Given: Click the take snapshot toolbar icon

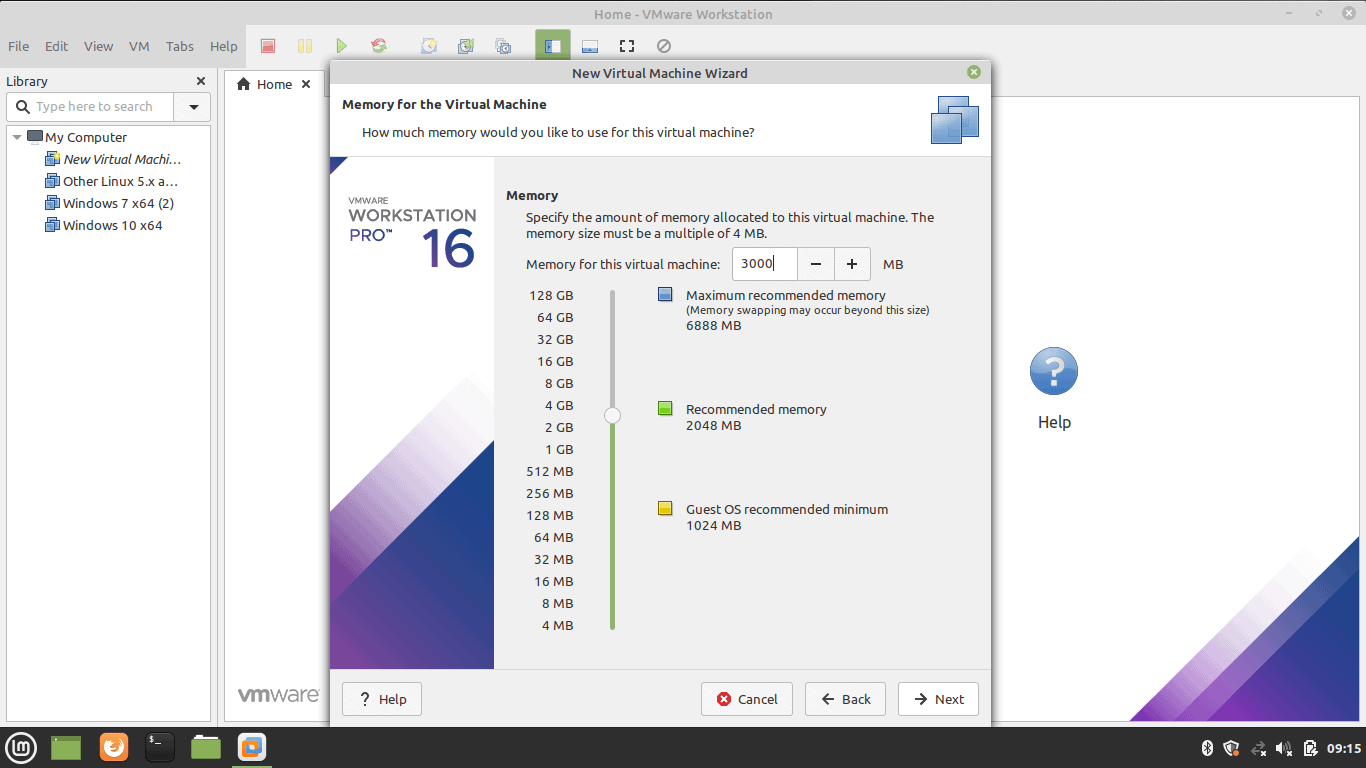Looking at the screenshot, I should [x=429, y=46].
